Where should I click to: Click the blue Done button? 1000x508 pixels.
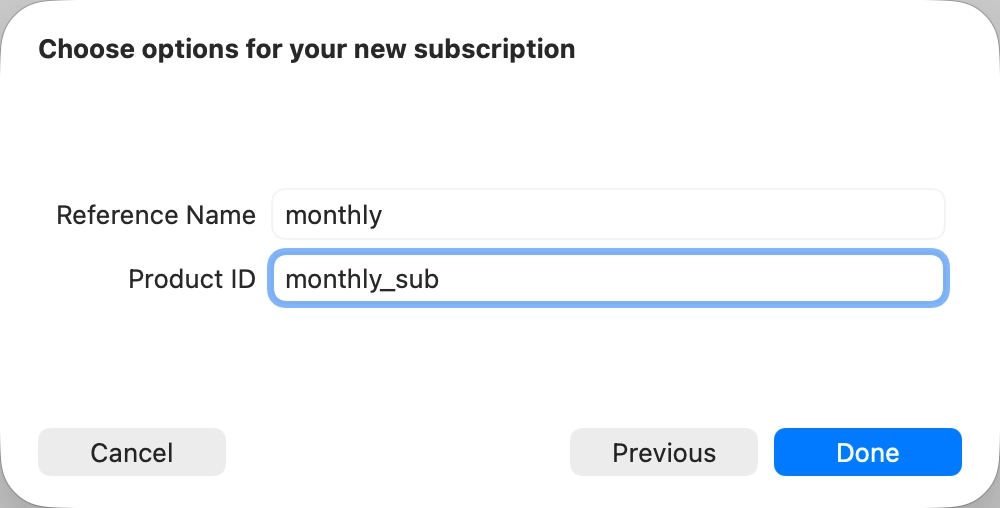(867, 452)
